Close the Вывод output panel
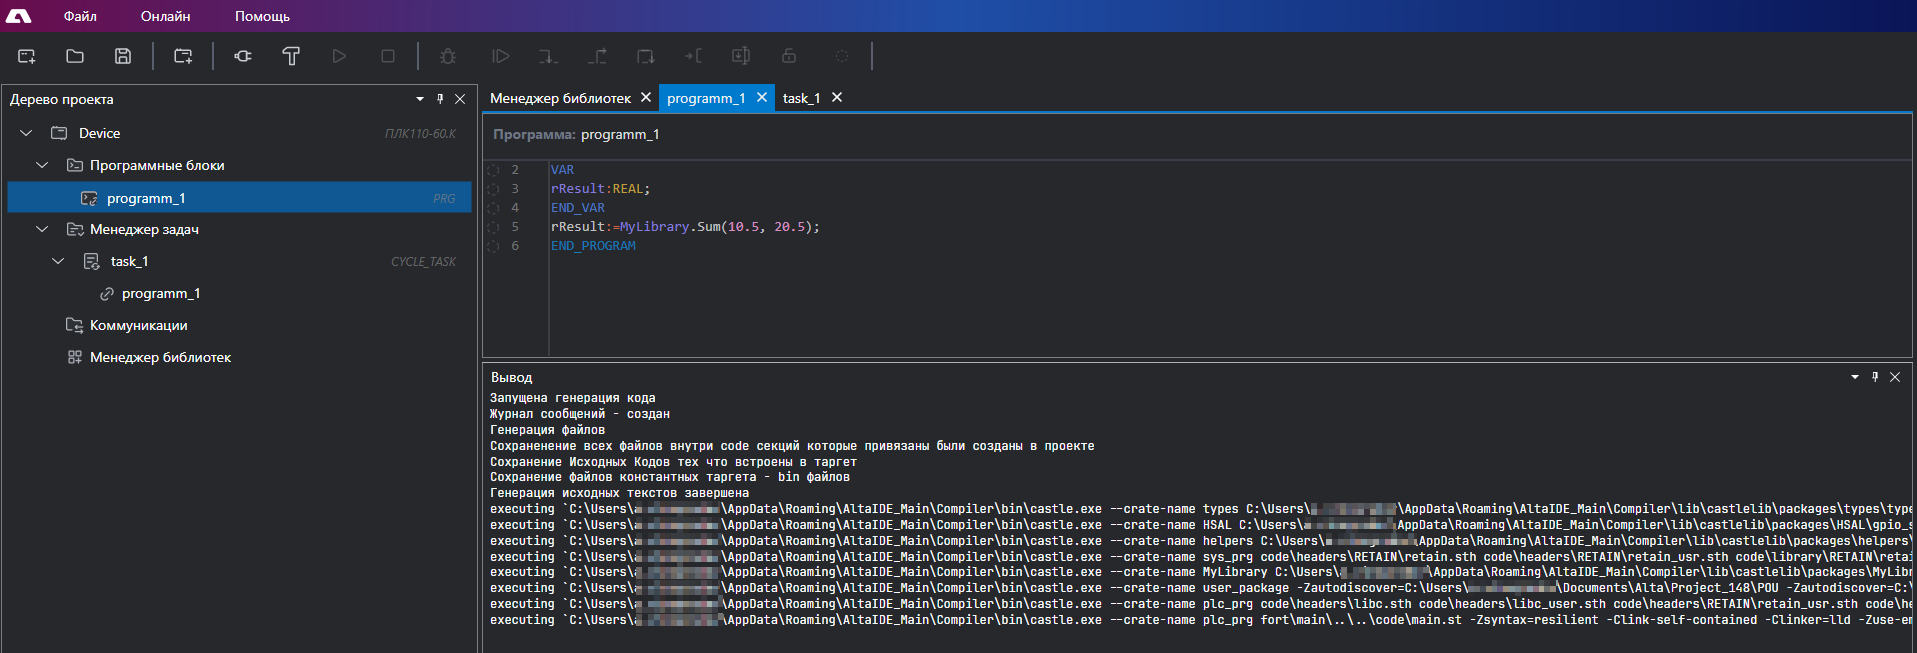This screenshot has height=653, width=1917. pyautogui.click(x=1895, y=377)
